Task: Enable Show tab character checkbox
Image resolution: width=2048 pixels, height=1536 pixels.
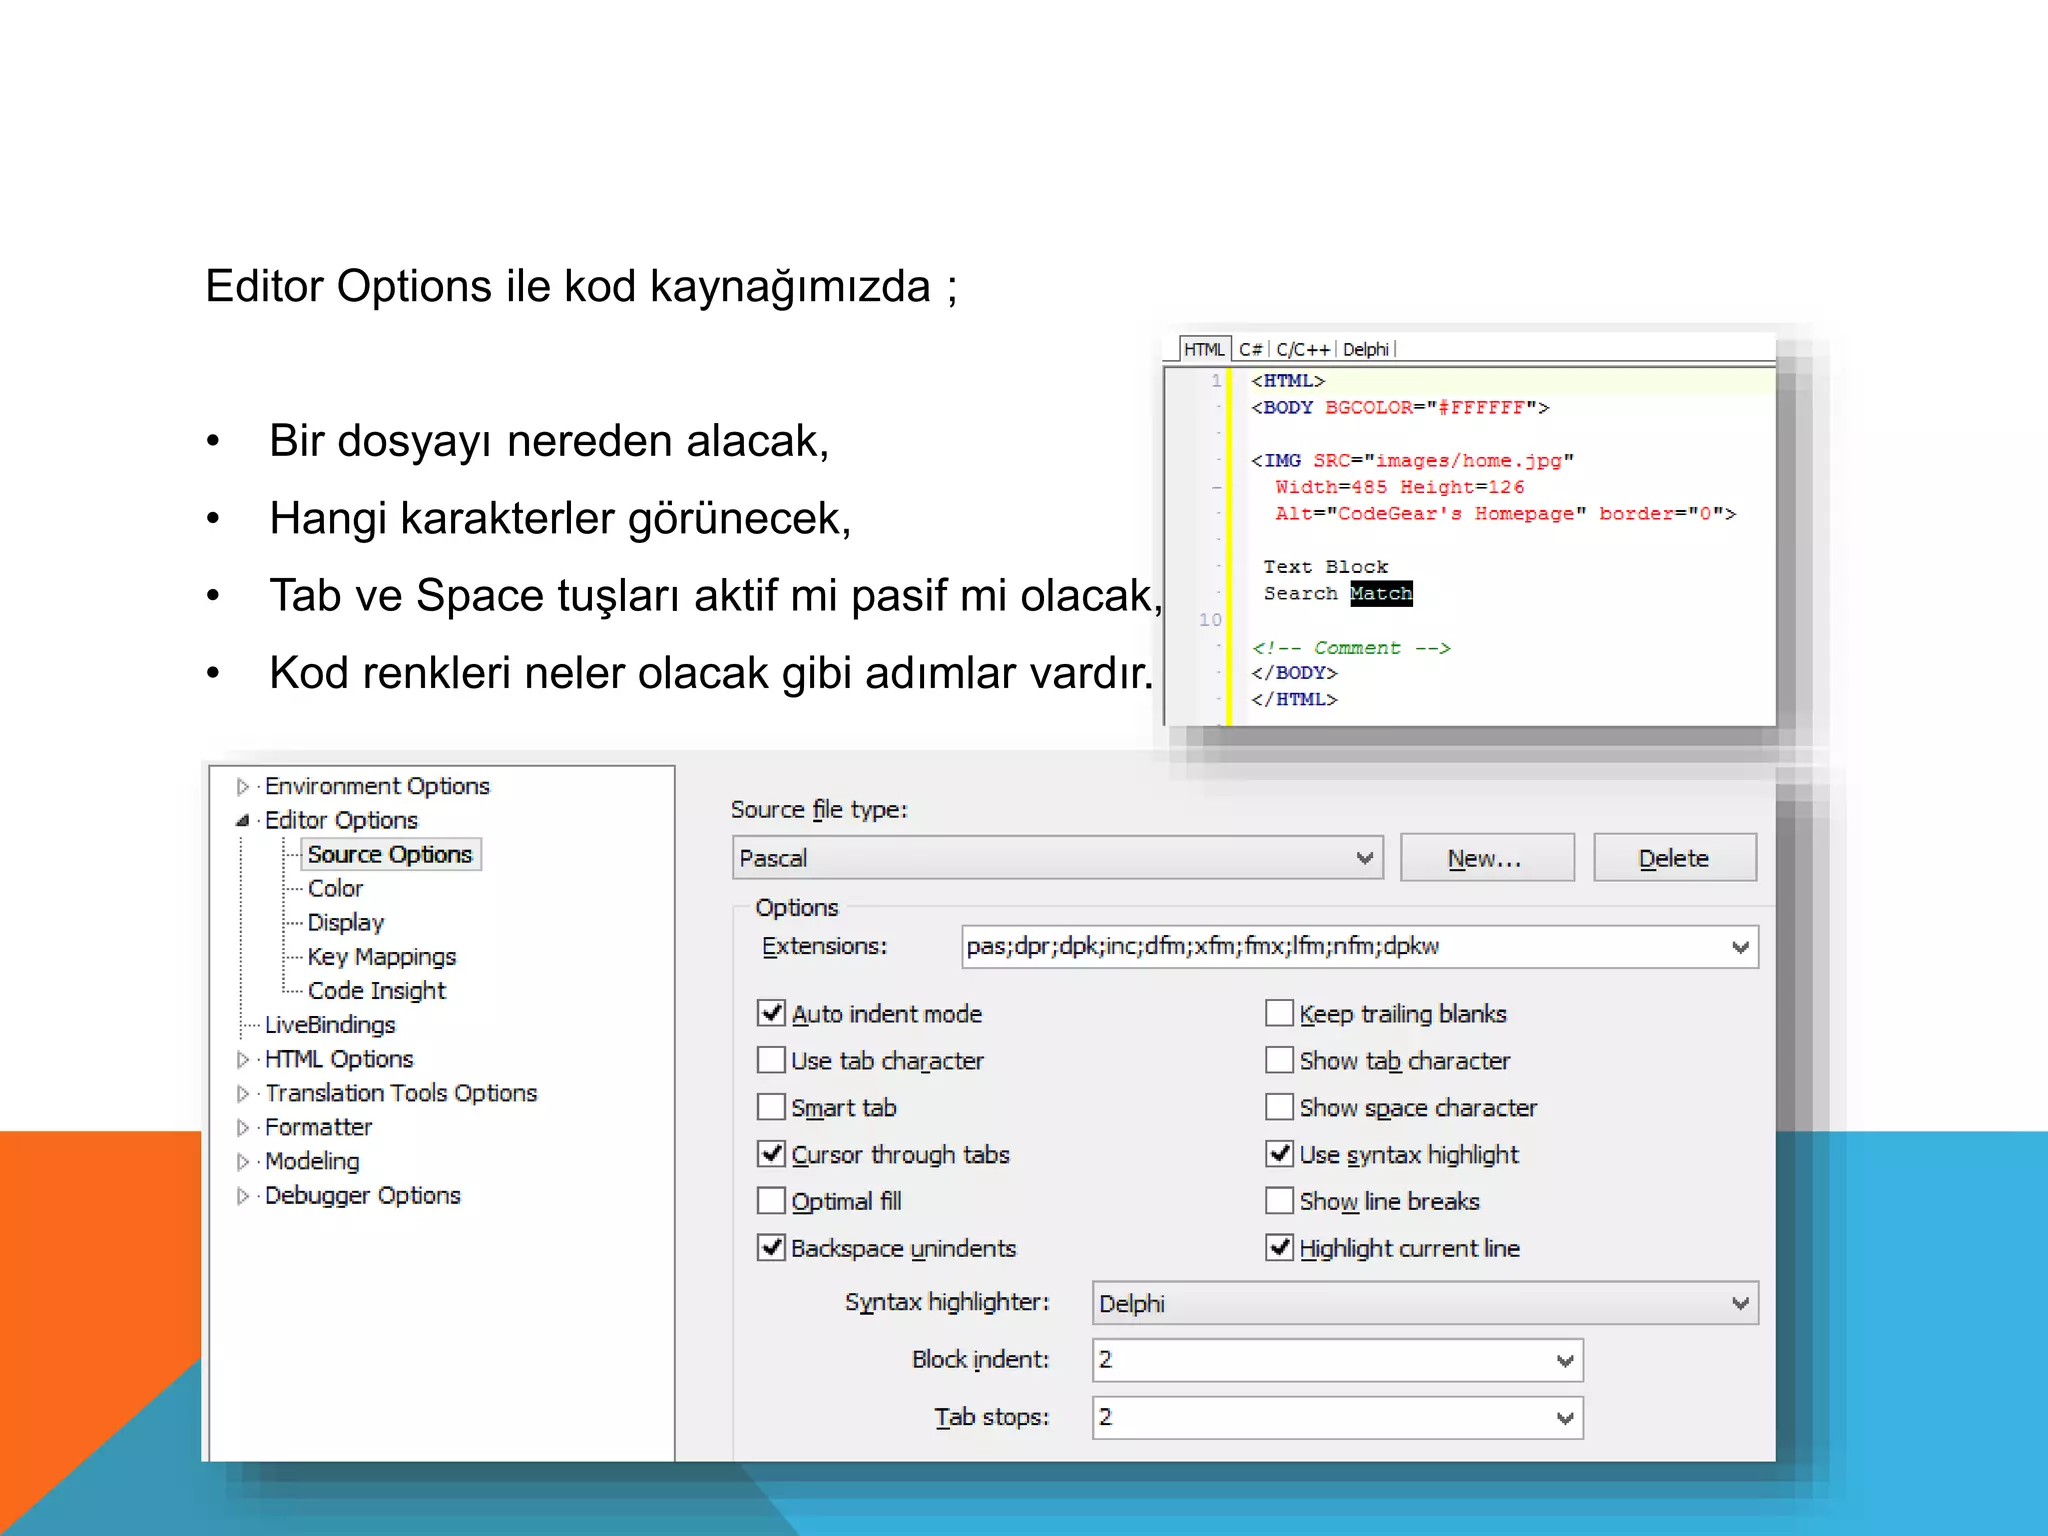Action: (1279, 1060)
